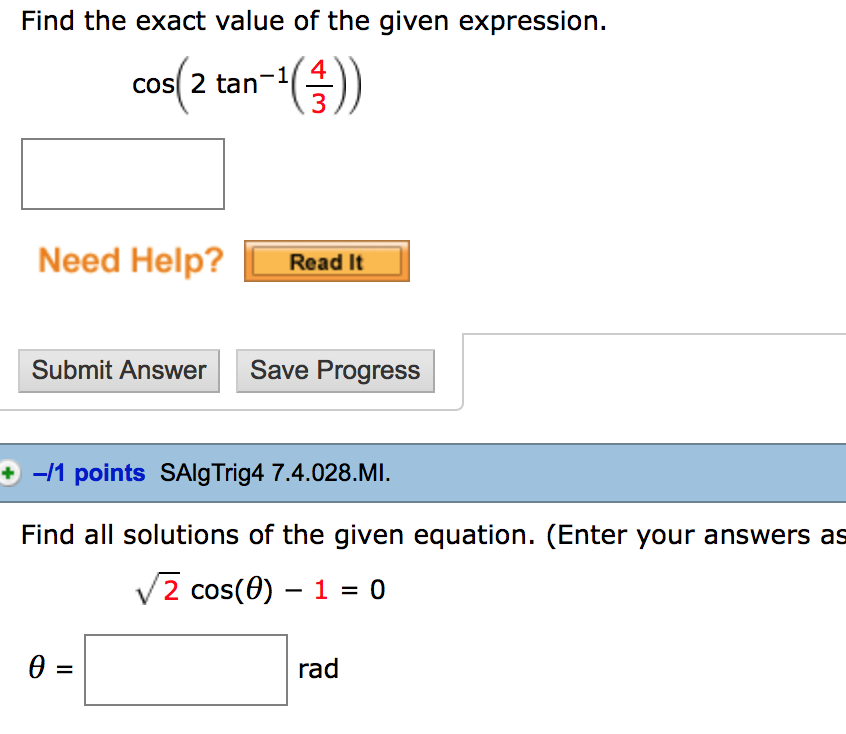Click the blank area of the blue question header
The height and width of the screenshot is (734, 846).
click(x=620, y=473)
